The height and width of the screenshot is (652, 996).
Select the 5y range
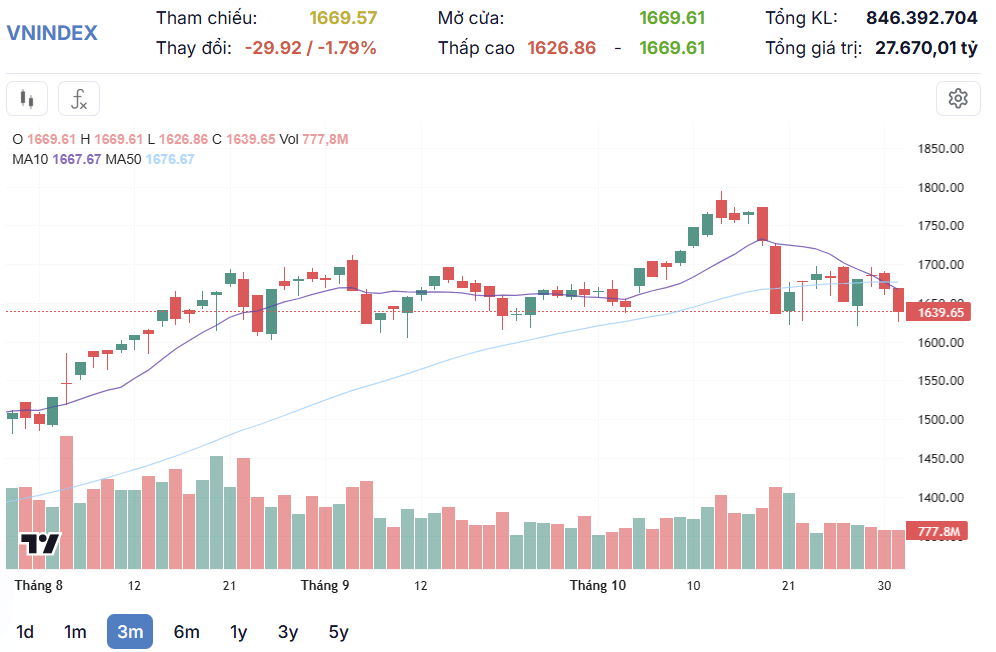(339, 632)
